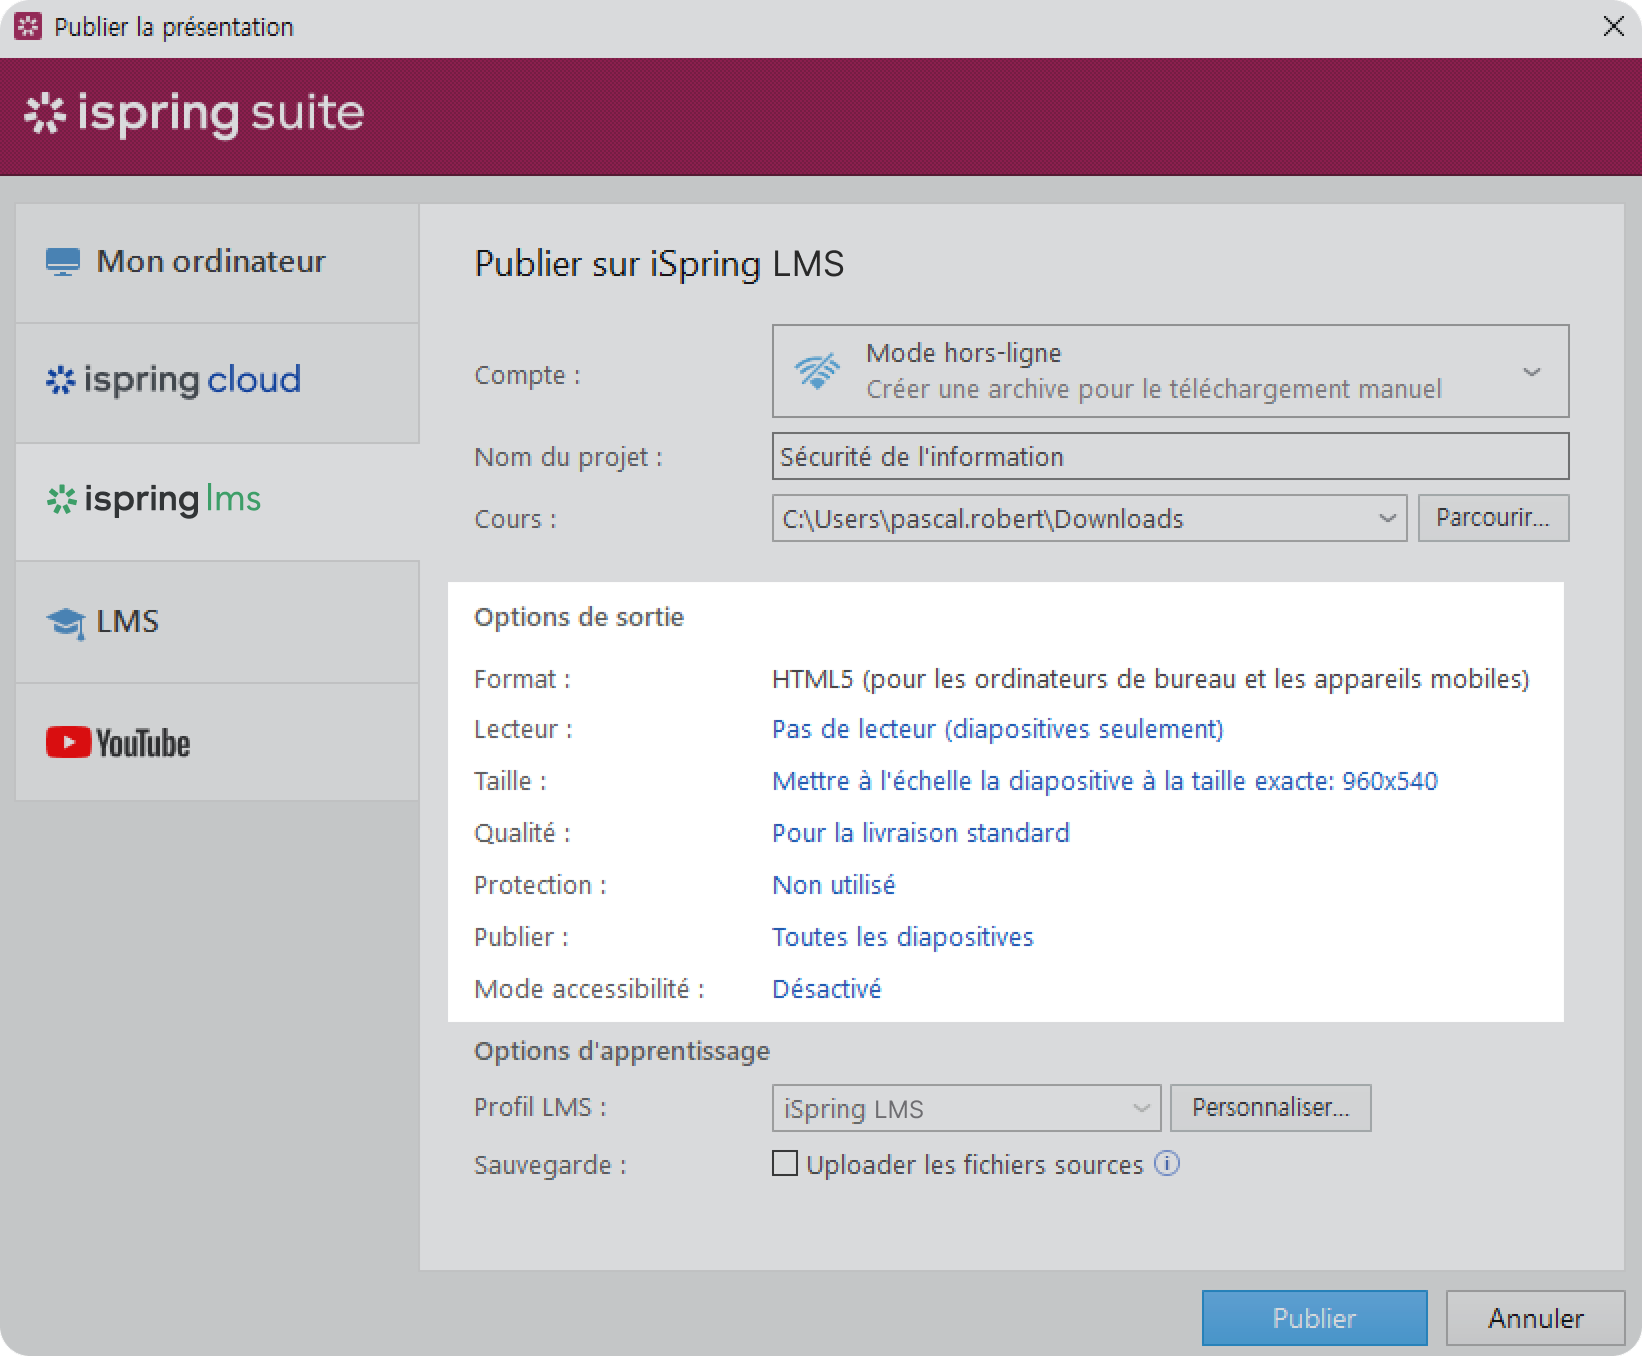
Task: Expand the Profil LMS dropdown
Action: tap(1140, 1108)
